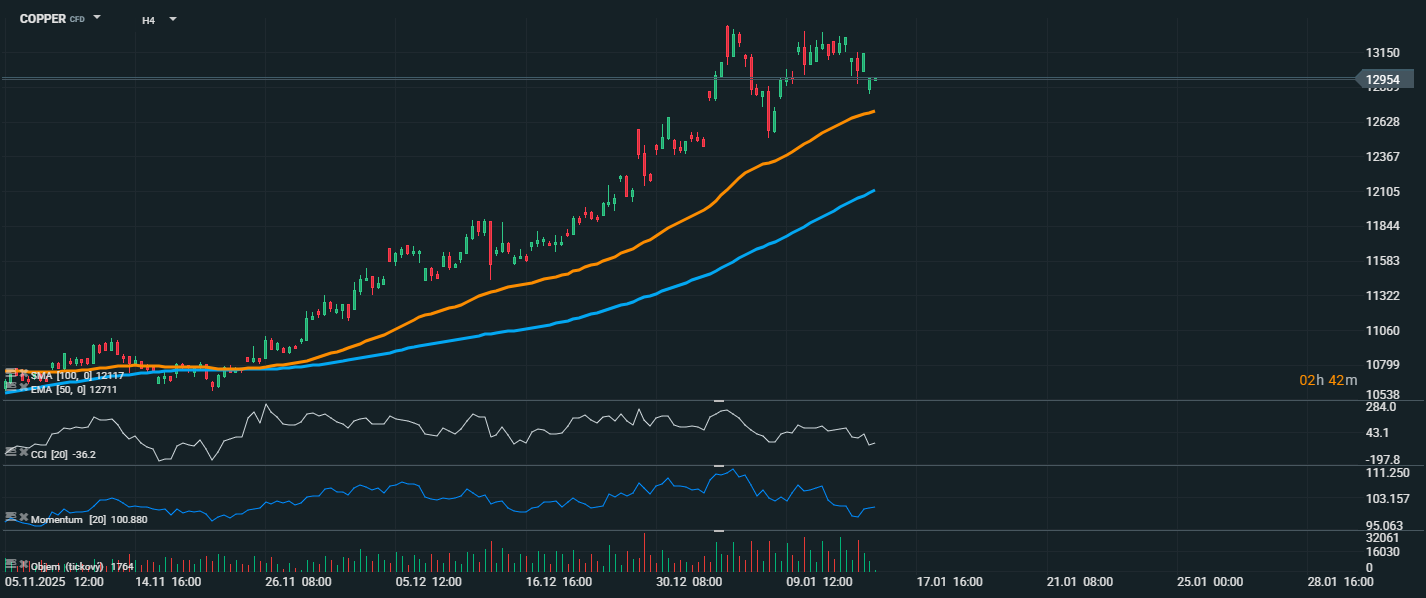Viewport: 1426px width, 598px height.
Task: Click the COPPER symbol name
Action: [43, 18]
